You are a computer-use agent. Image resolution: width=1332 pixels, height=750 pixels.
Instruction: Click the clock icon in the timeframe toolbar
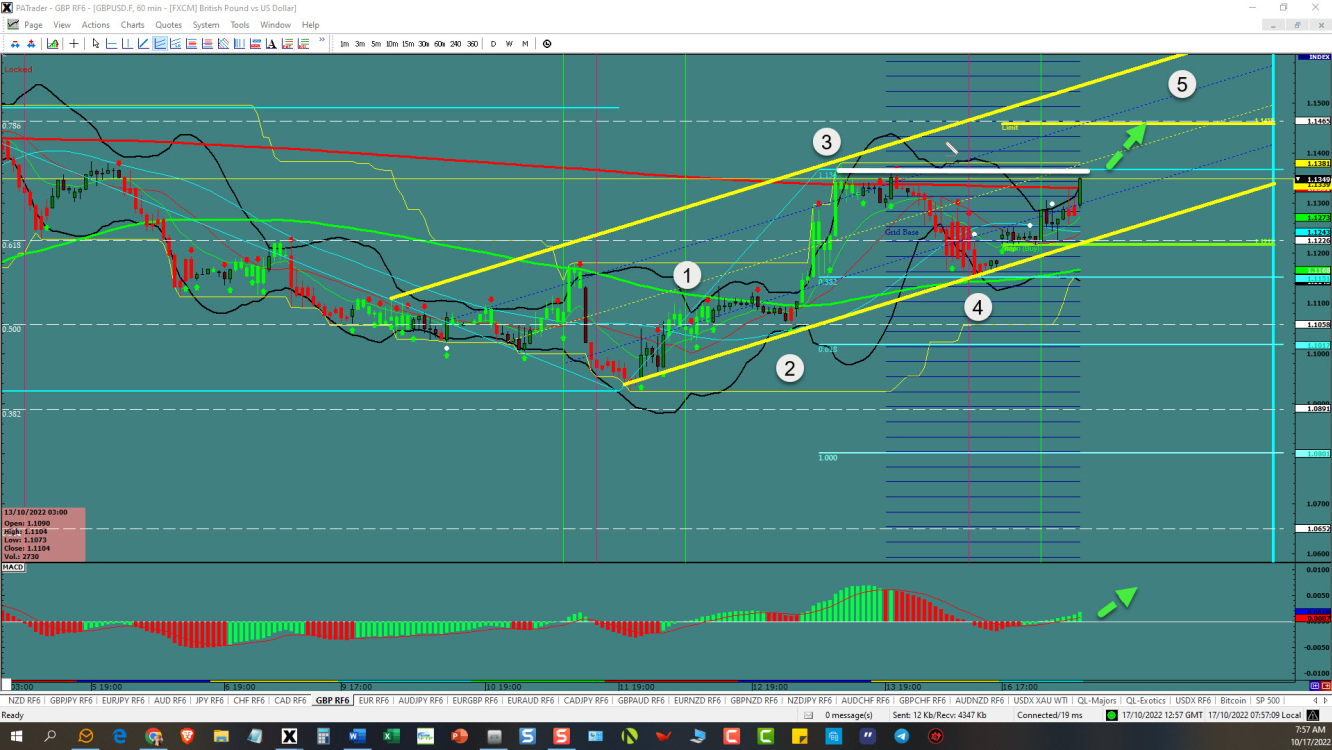point(546,43)
